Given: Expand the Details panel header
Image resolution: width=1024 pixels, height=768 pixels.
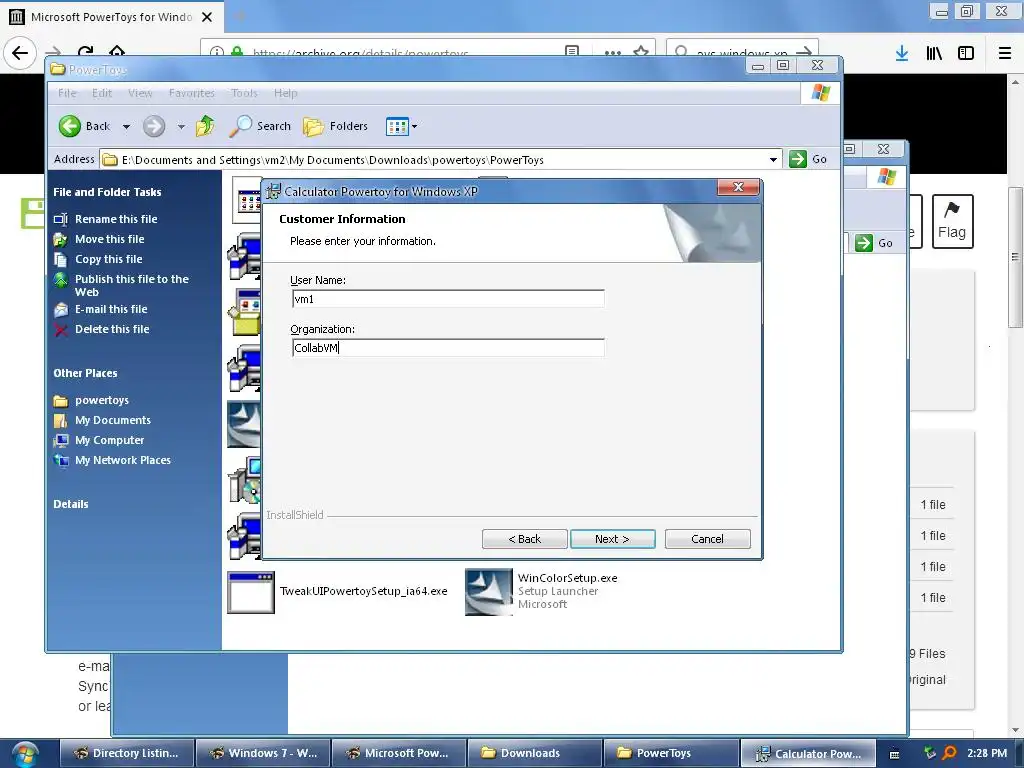Looking at the screenshot, I should 71,504.
